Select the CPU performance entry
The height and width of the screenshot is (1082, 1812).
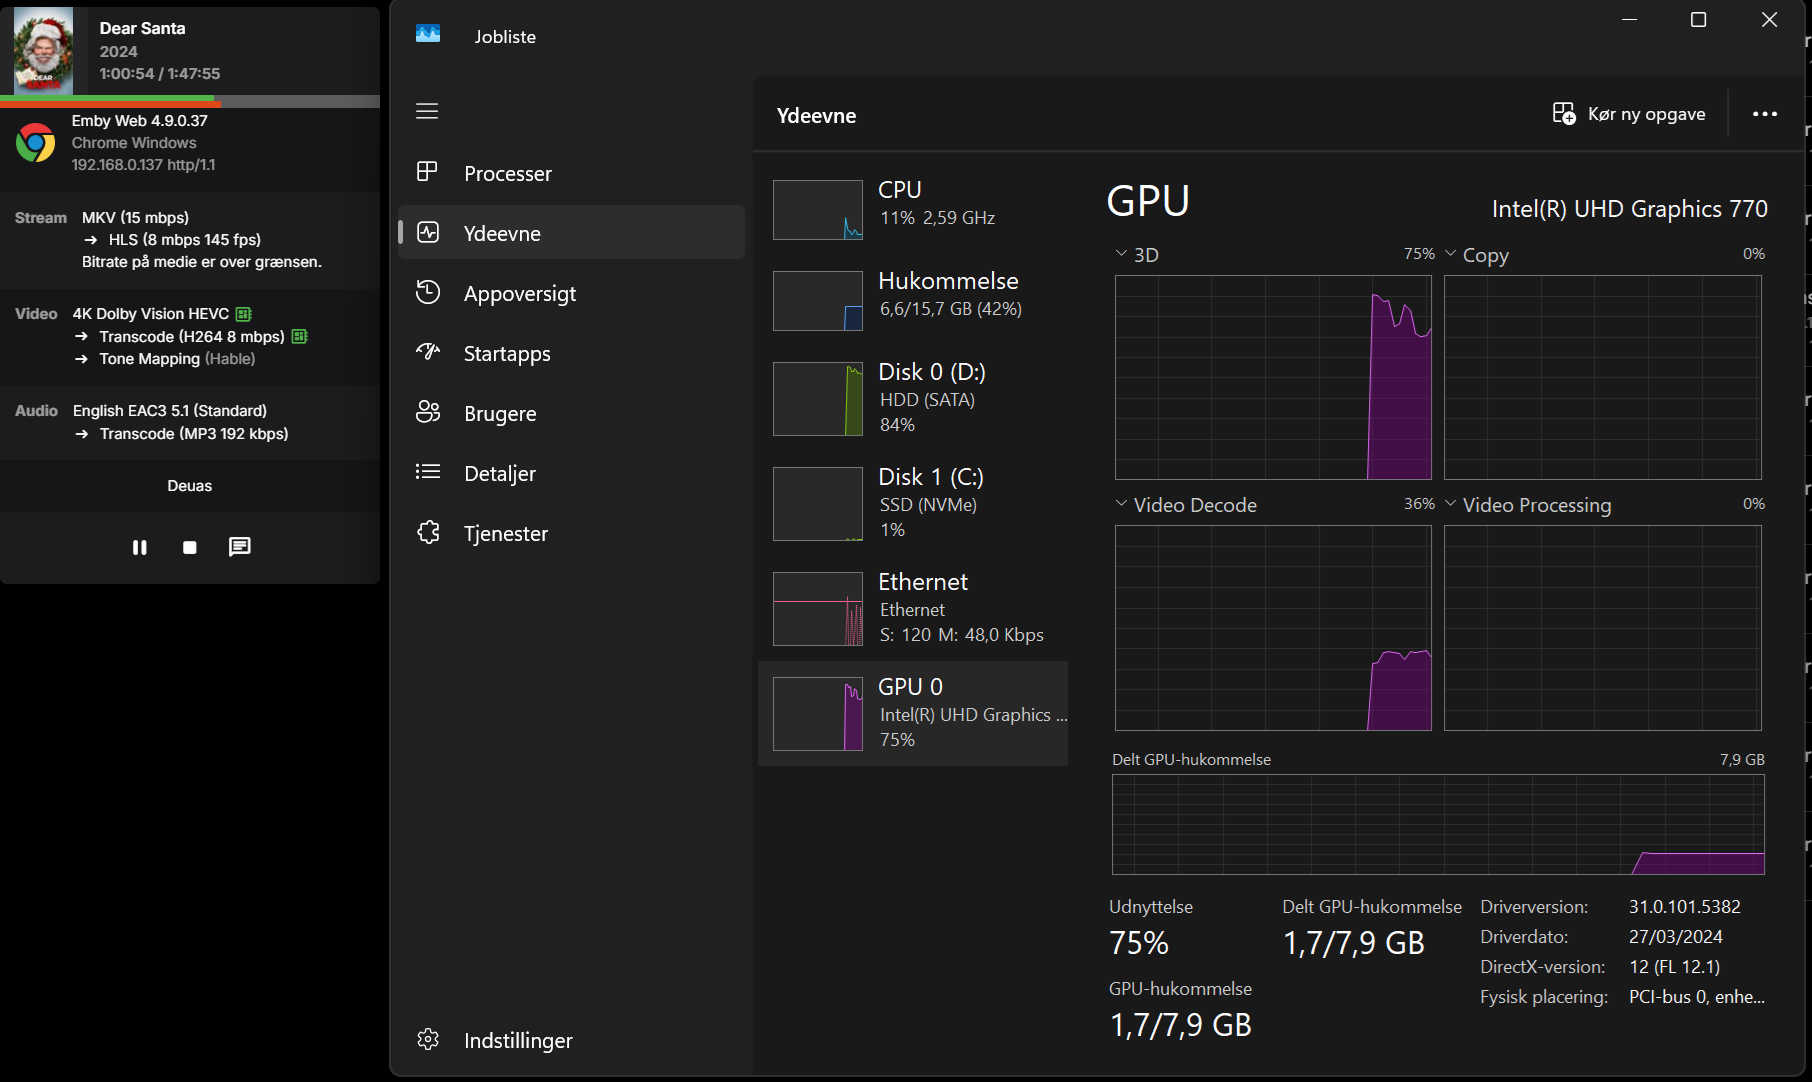[x=913, y=208]
